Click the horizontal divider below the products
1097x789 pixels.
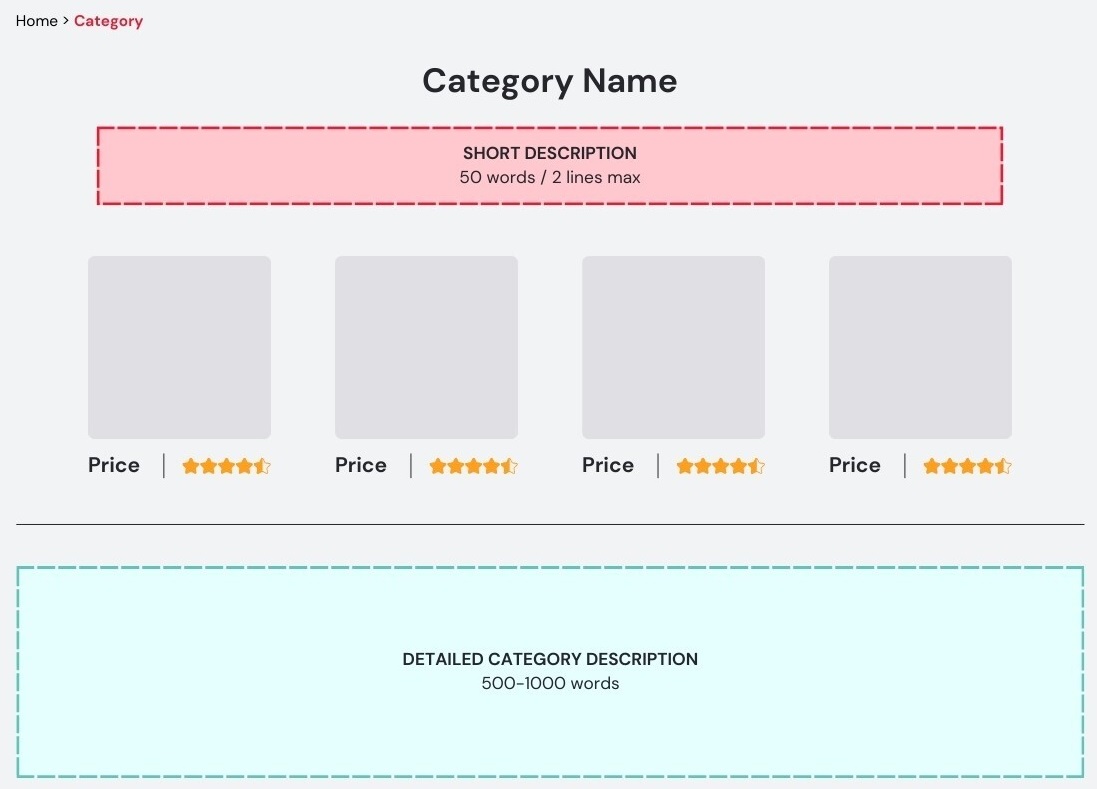(x=549, y=524)
